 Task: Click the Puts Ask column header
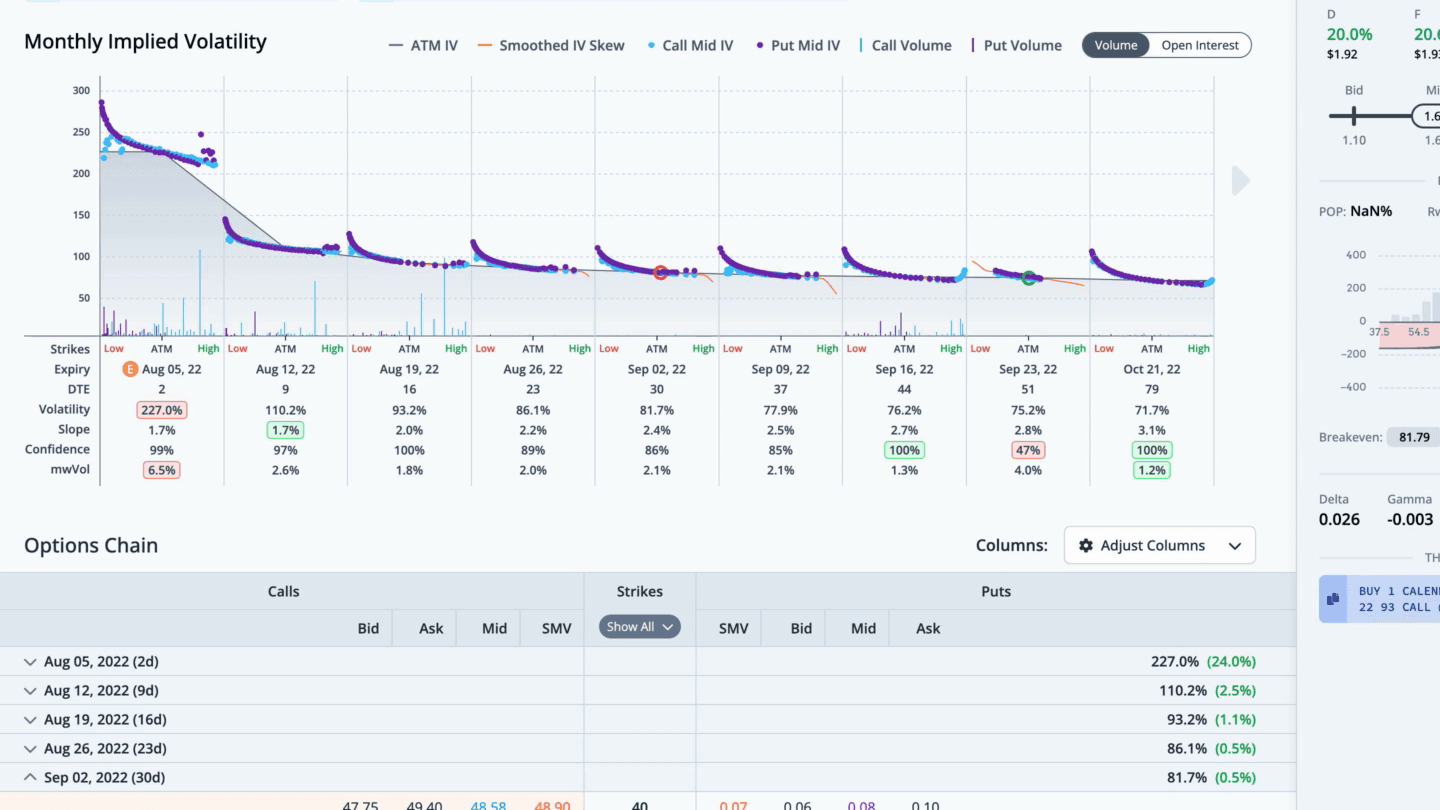(x=928, y=628)
